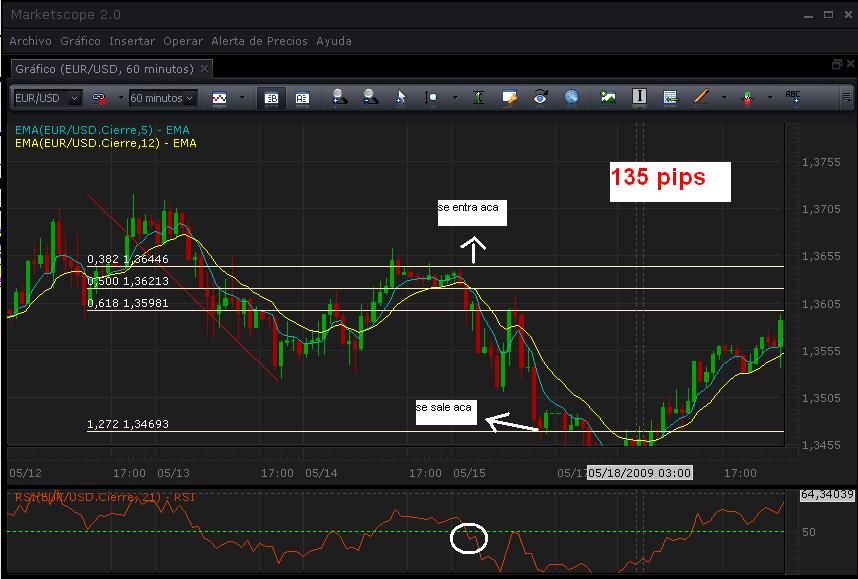Toggle the B price mode button
The image size is (858, 579).
pyautogui.click(x=270, y=98)
